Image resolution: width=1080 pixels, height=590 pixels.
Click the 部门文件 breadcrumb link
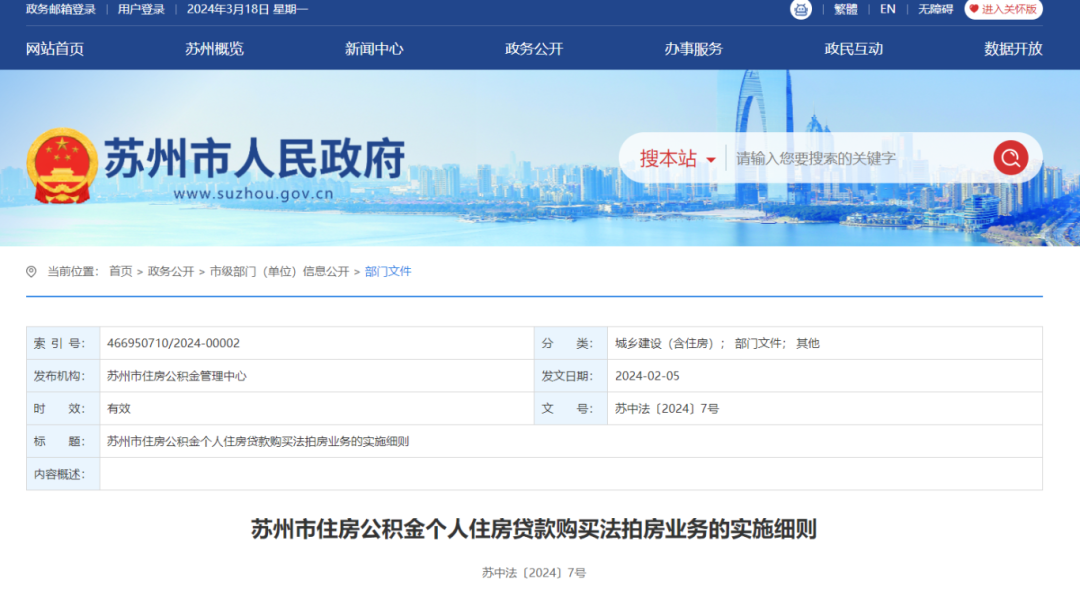pyautogui.click(x=388, y=272)
